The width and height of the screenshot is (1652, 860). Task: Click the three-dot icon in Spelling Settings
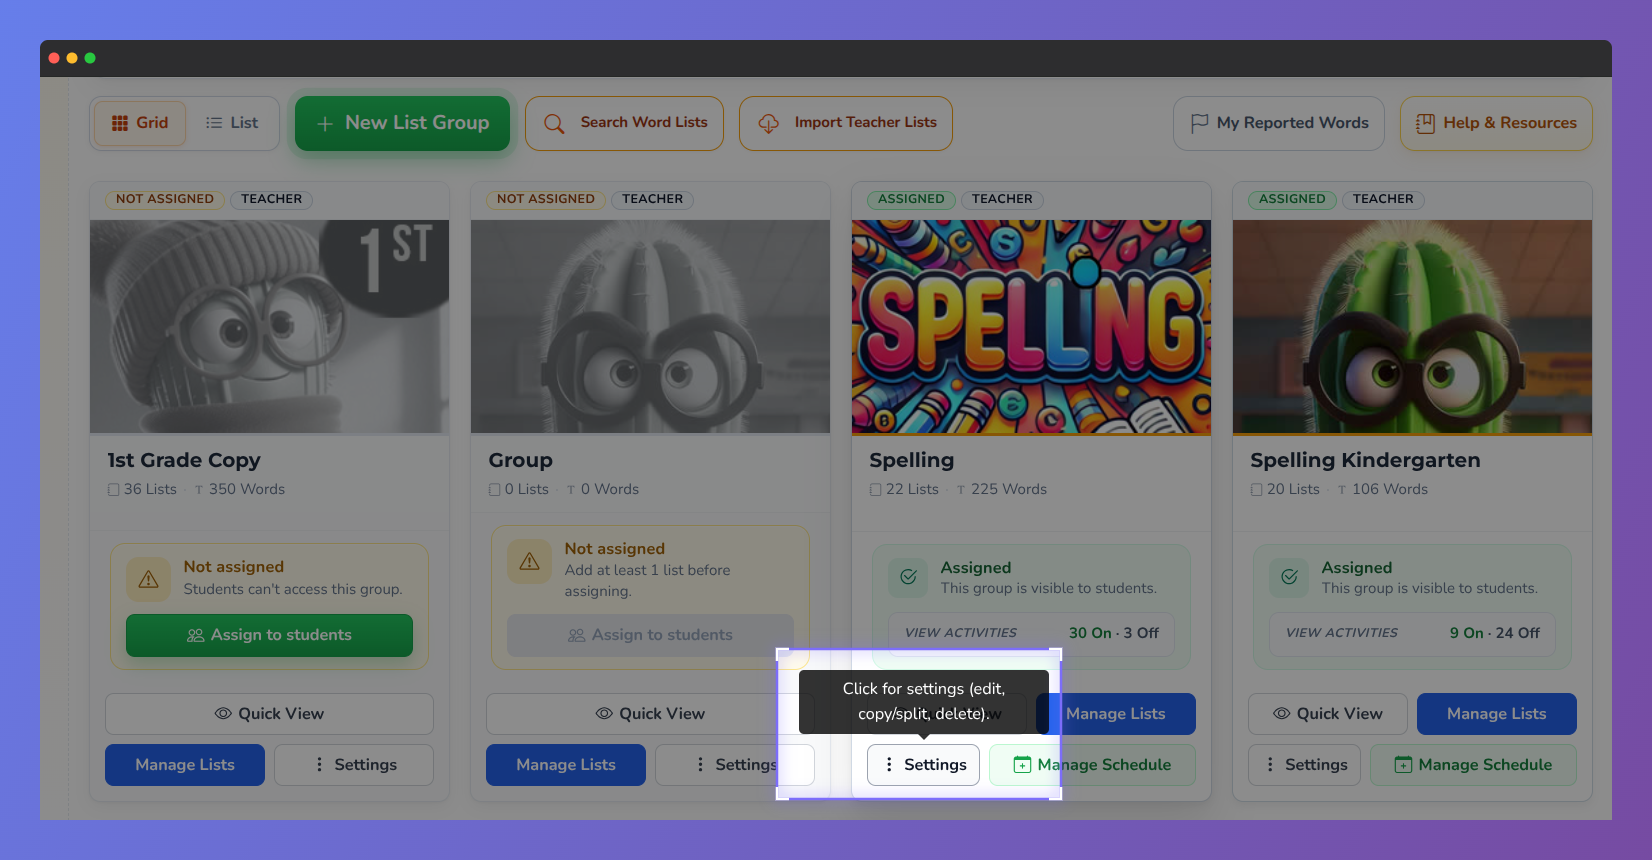click(x=889, y=765)
